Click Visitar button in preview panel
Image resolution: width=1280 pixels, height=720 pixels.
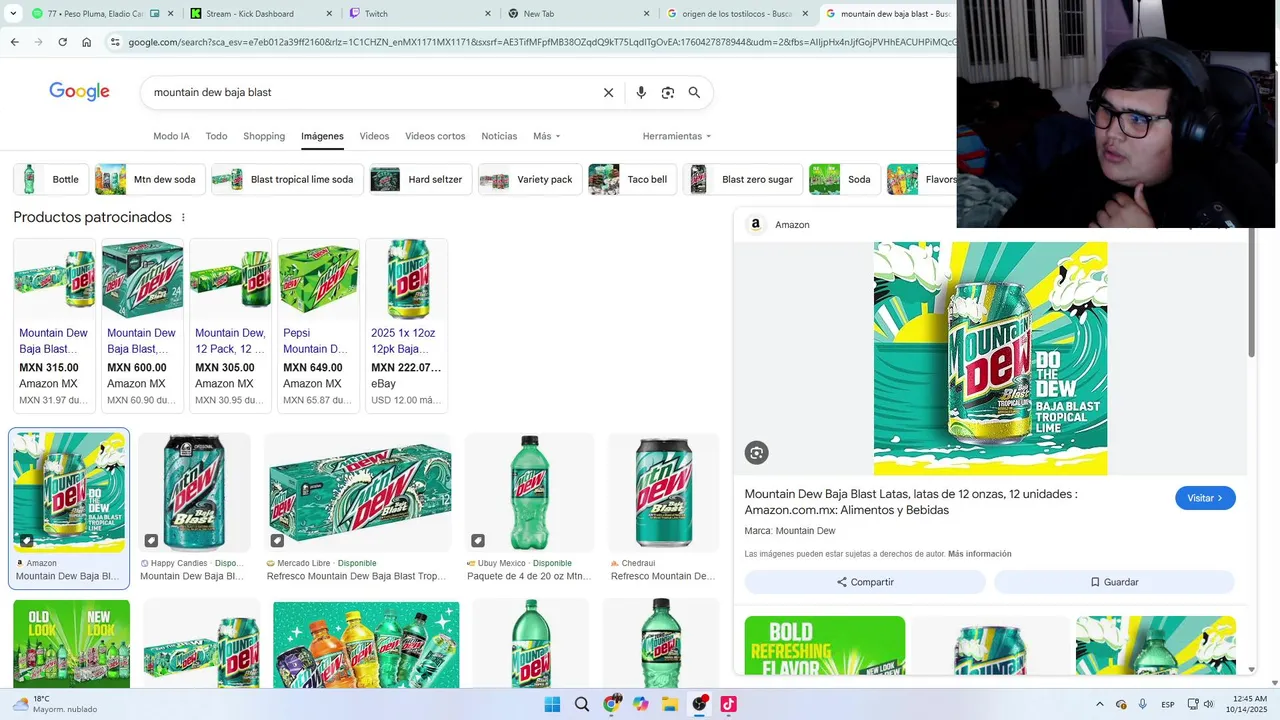(1205, 498)
